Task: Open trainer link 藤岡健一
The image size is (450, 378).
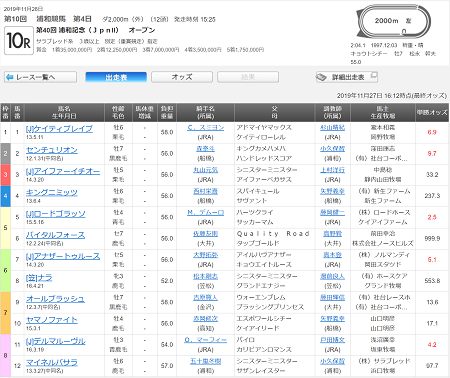Action: pos(332,213)
